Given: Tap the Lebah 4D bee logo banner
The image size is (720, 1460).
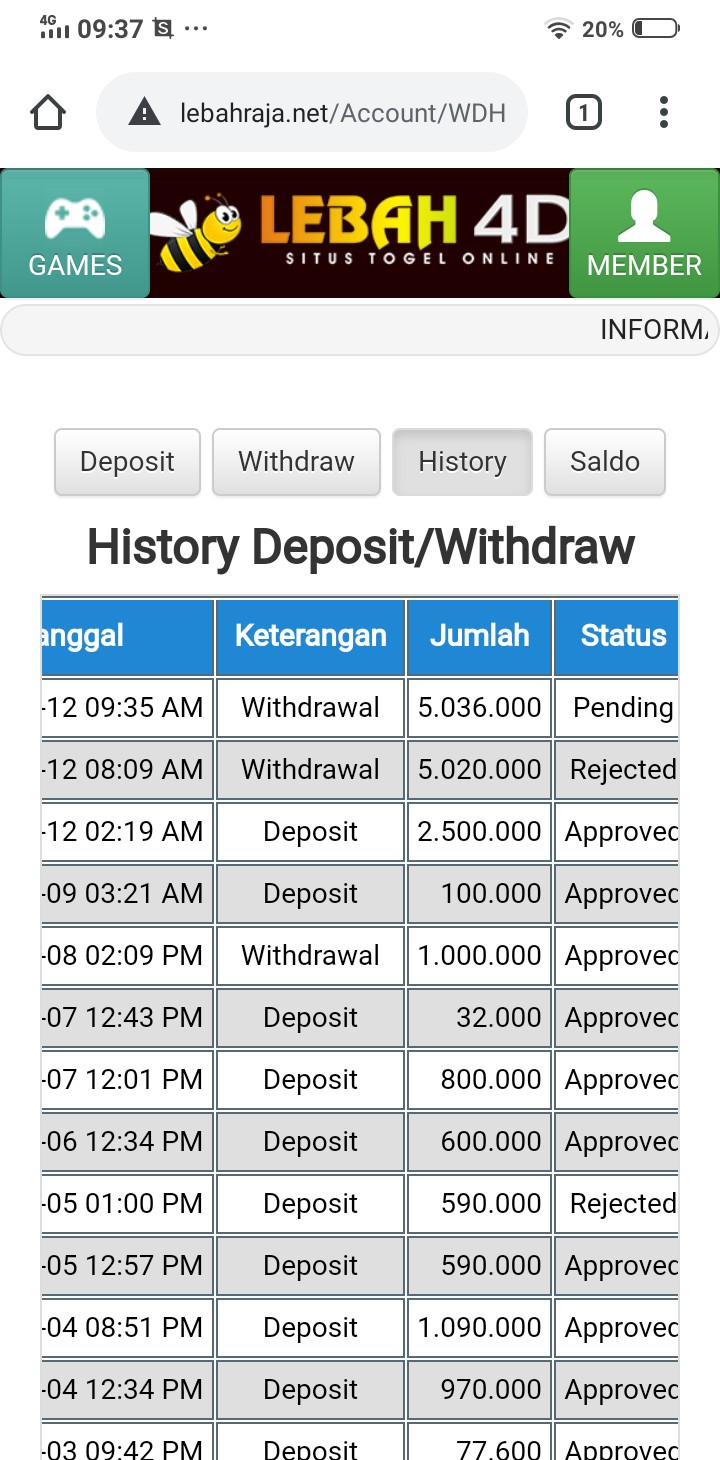Looking at the screenshot, I should click(359, 234).
